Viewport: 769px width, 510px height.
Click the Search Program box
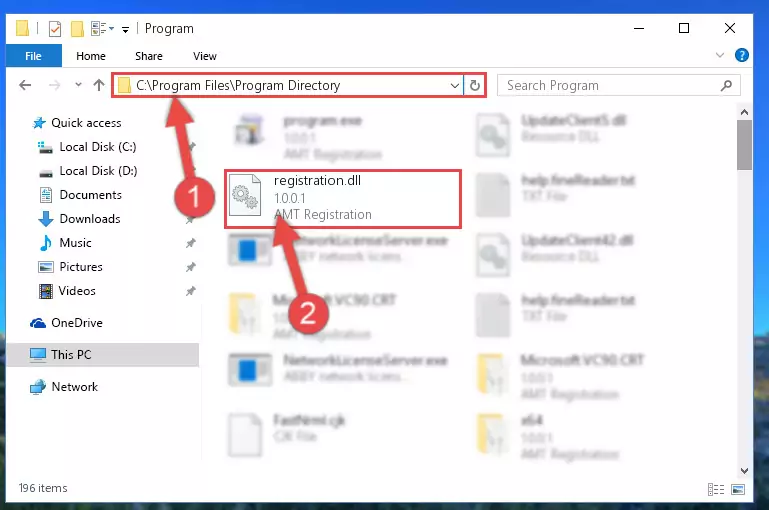tap(618, 85)
